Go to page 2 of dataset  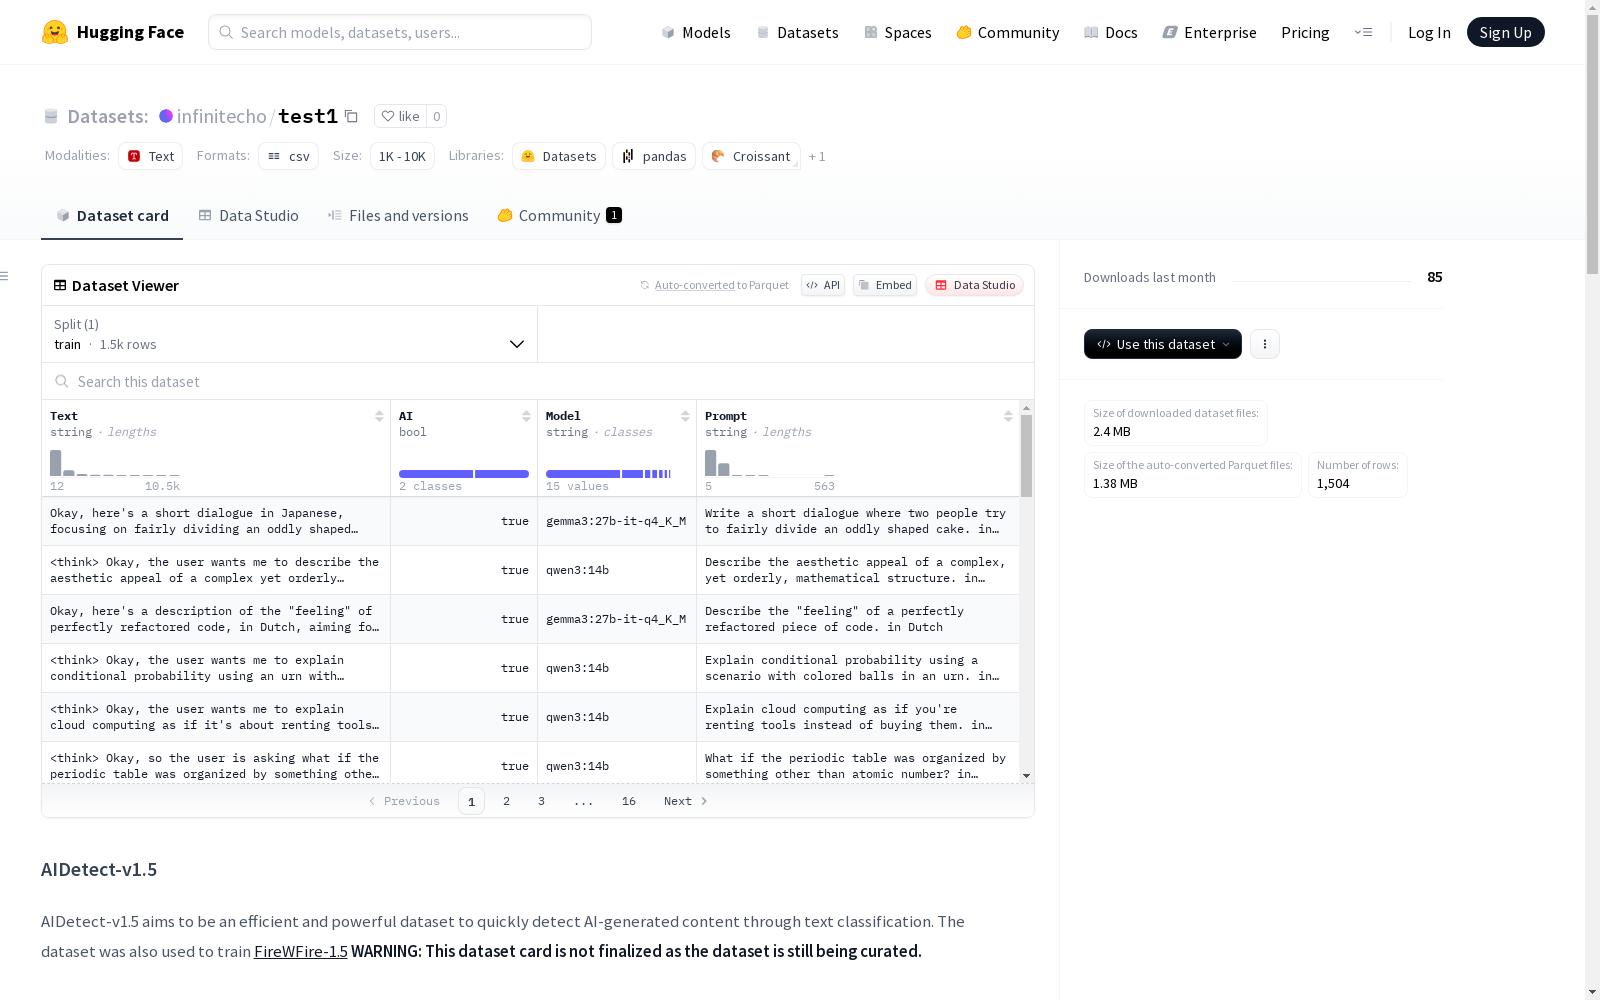[x=507, y=801]
